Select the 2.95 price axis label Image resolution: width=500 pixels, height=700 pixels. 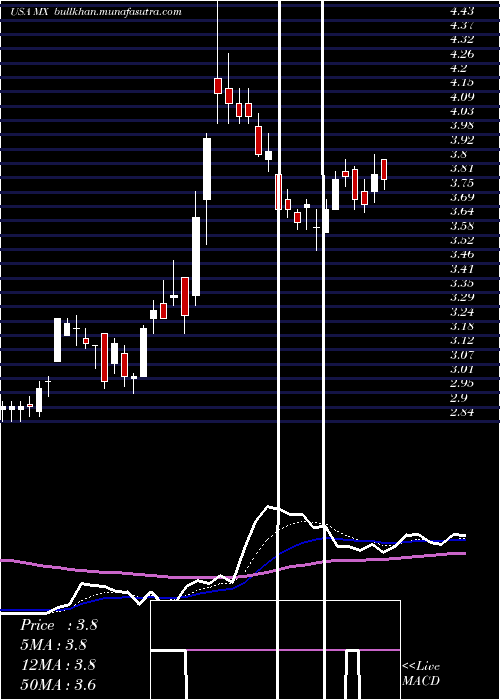pyautogui.click(x=462, y=384)
